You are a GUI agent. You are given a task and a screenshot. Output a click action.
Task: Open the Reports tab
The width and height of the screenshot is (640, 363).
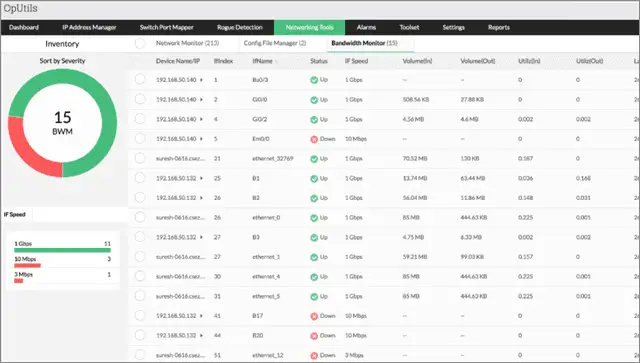point(499,27)
